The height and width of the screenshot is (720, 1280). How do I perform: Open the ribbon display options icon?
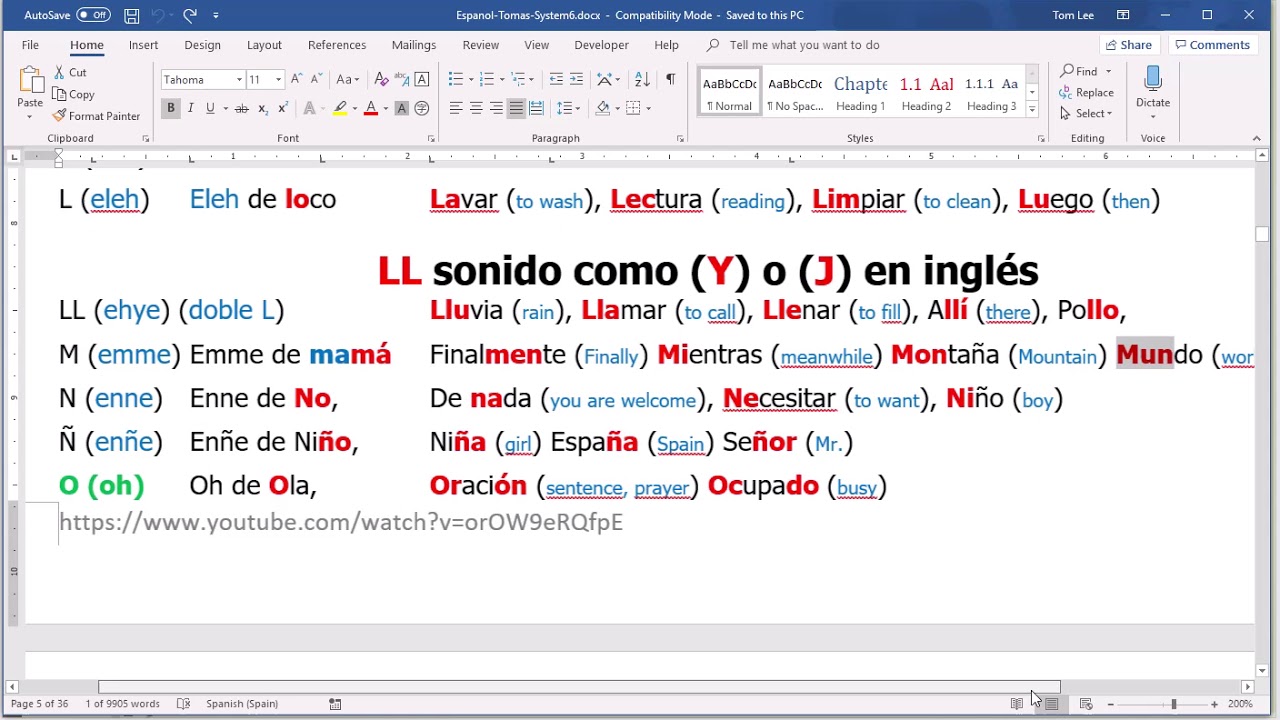point(1123,15)
